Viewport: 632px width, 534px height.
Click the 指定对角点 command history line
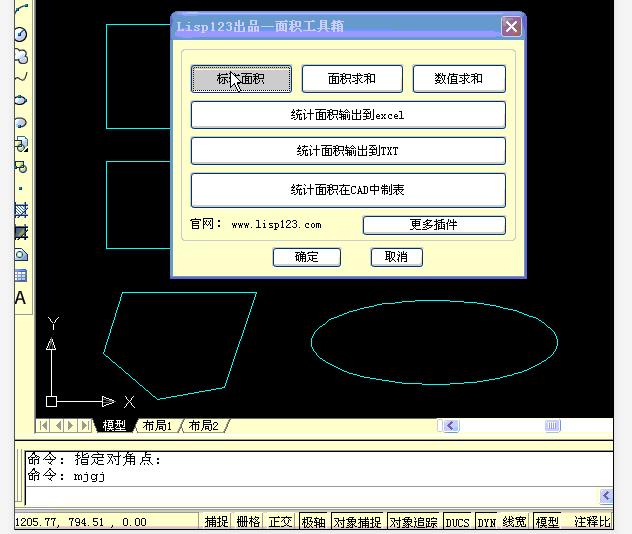(x=94, y=459)
